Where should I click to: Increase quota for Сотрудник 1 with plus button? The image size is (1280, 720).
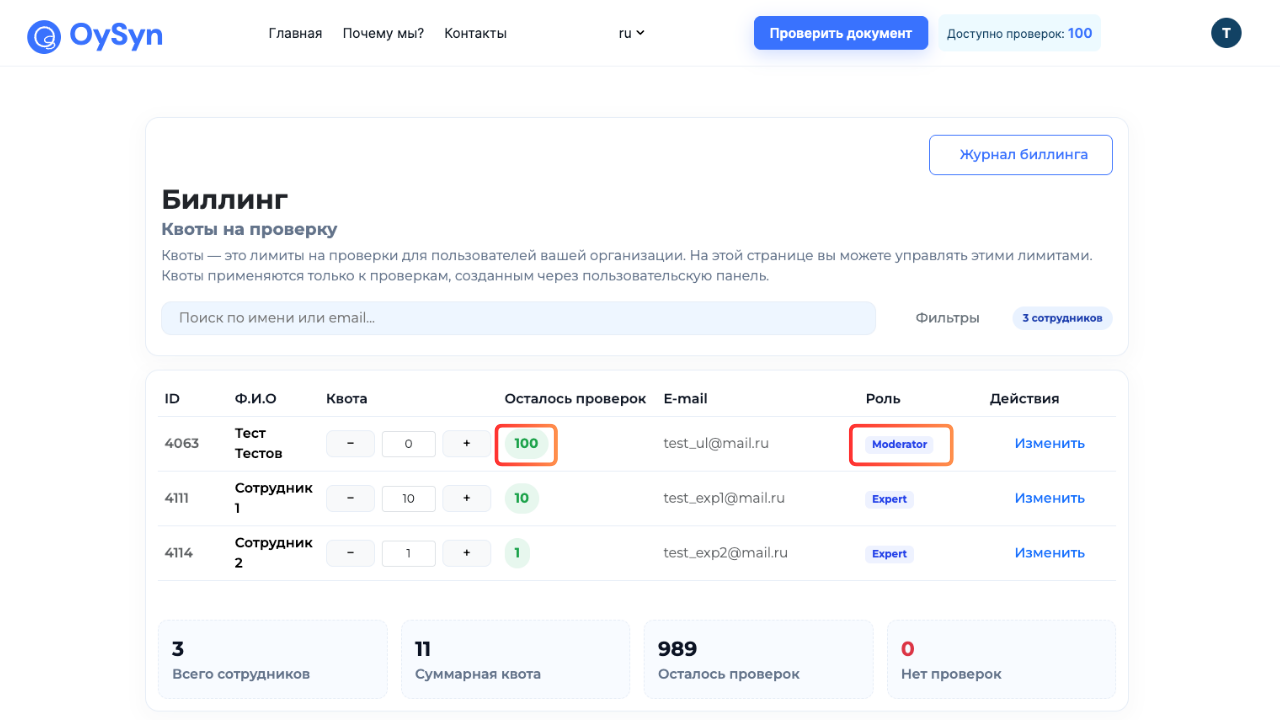(466, 498)
